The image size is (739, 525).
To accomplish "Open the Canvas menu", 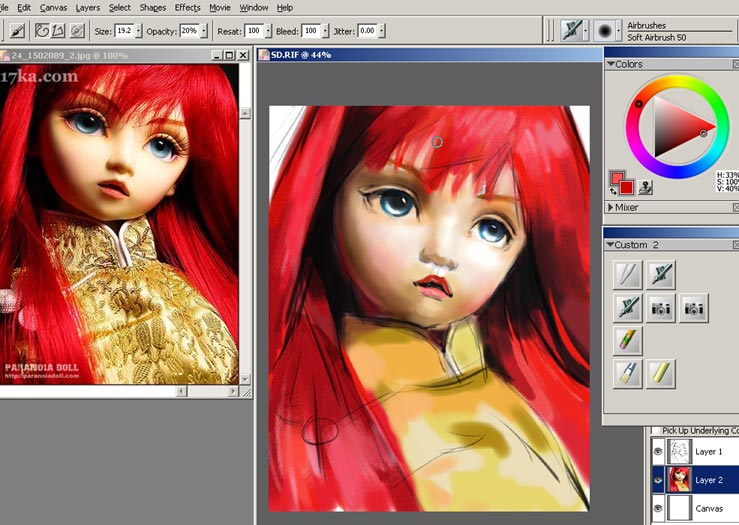I will click(x=53, y=8).
